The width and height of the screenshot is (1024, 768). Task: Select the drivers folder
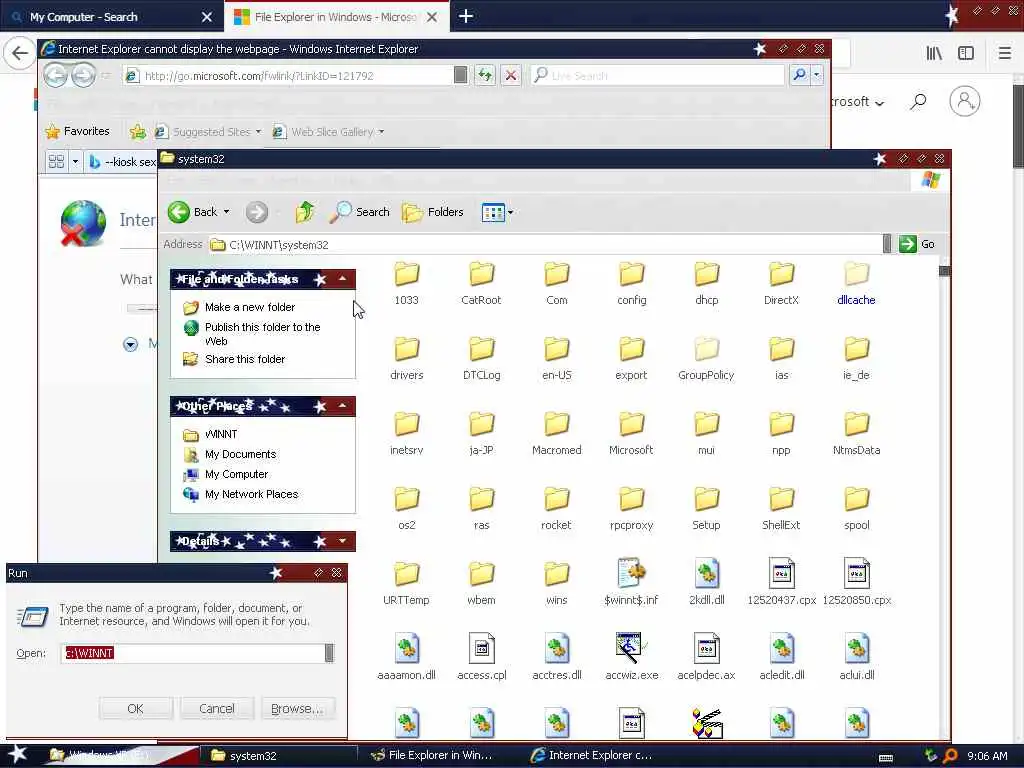406,359
